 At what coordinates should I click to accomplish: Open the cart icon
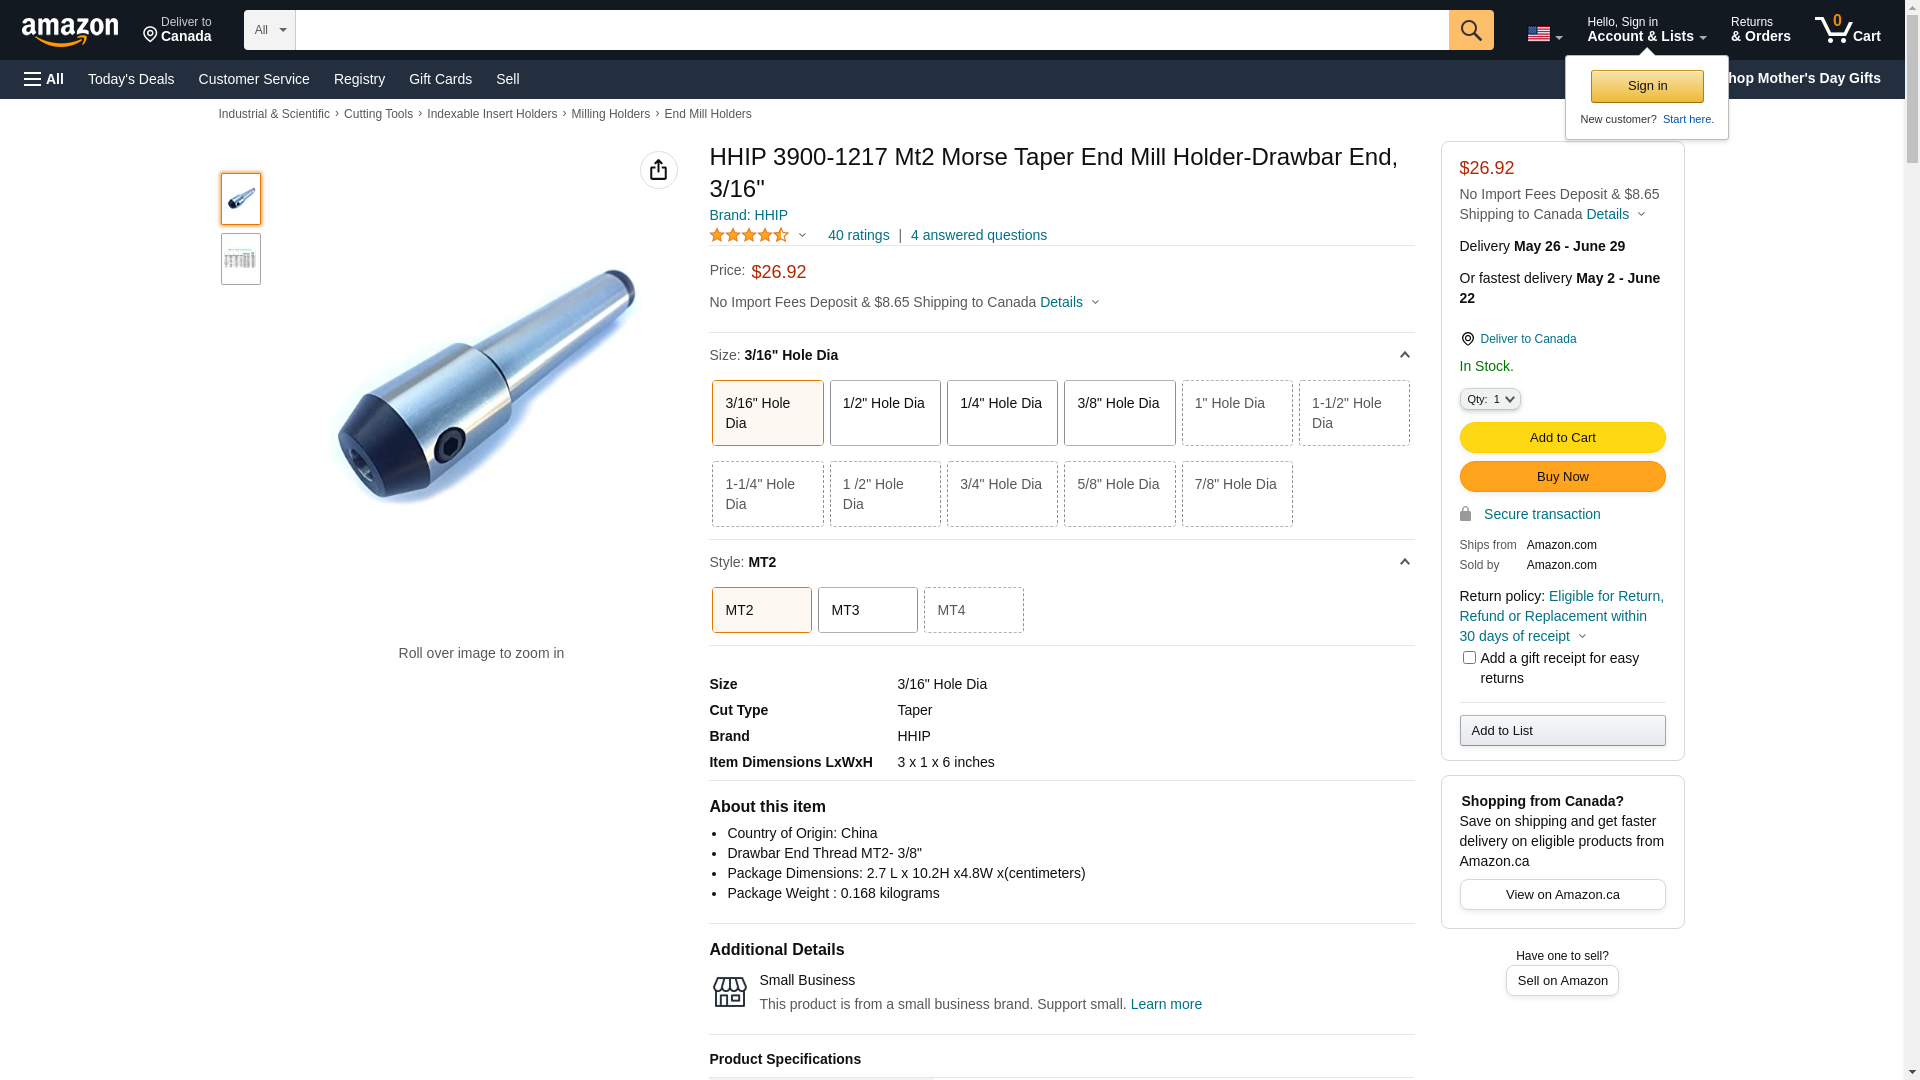pos(1847,30)
